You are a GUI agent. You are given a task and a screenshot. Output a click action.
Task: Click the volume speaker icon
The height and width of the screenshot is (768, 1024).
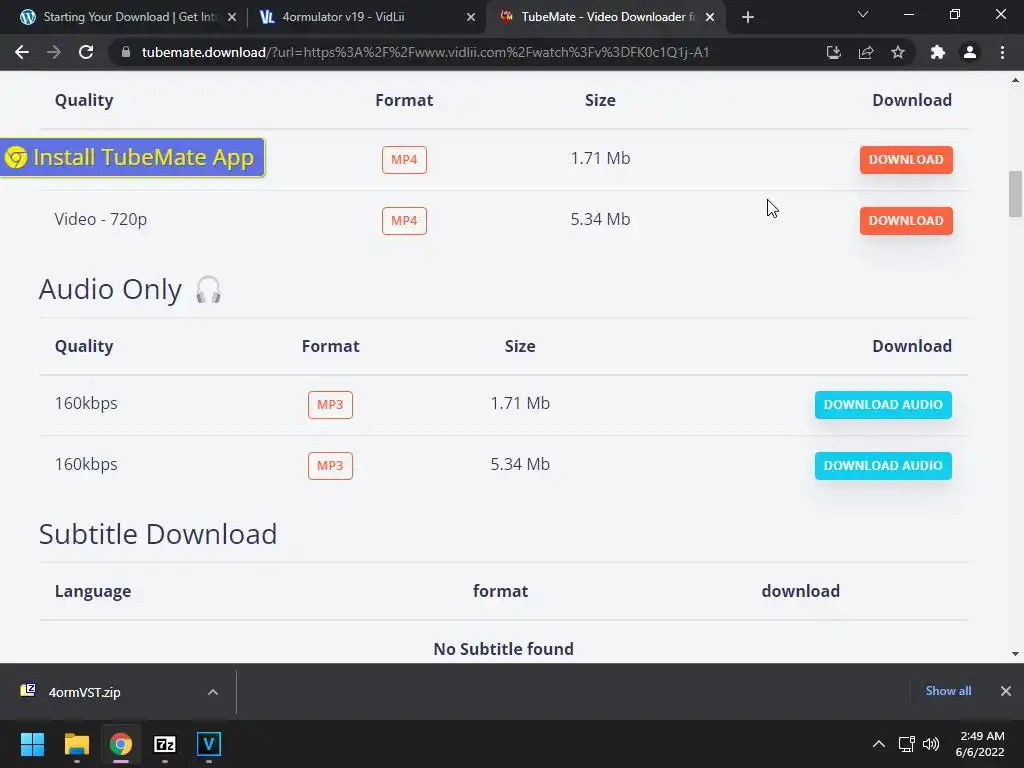click(x=931, y=744)
